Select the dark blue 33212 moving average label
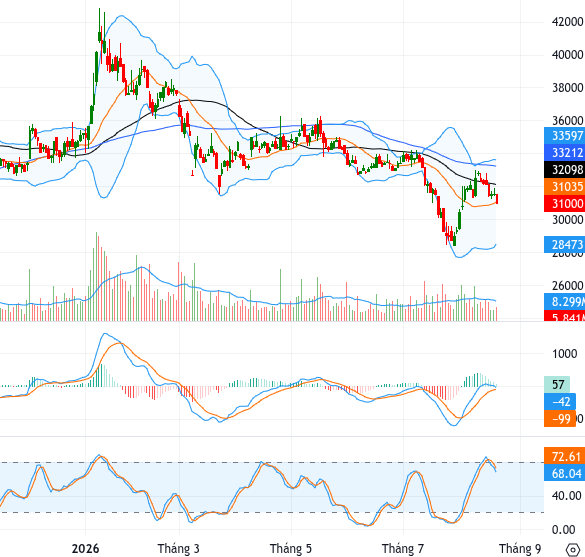This screenshot has height=557, width=585. click(x=564, y=153)
